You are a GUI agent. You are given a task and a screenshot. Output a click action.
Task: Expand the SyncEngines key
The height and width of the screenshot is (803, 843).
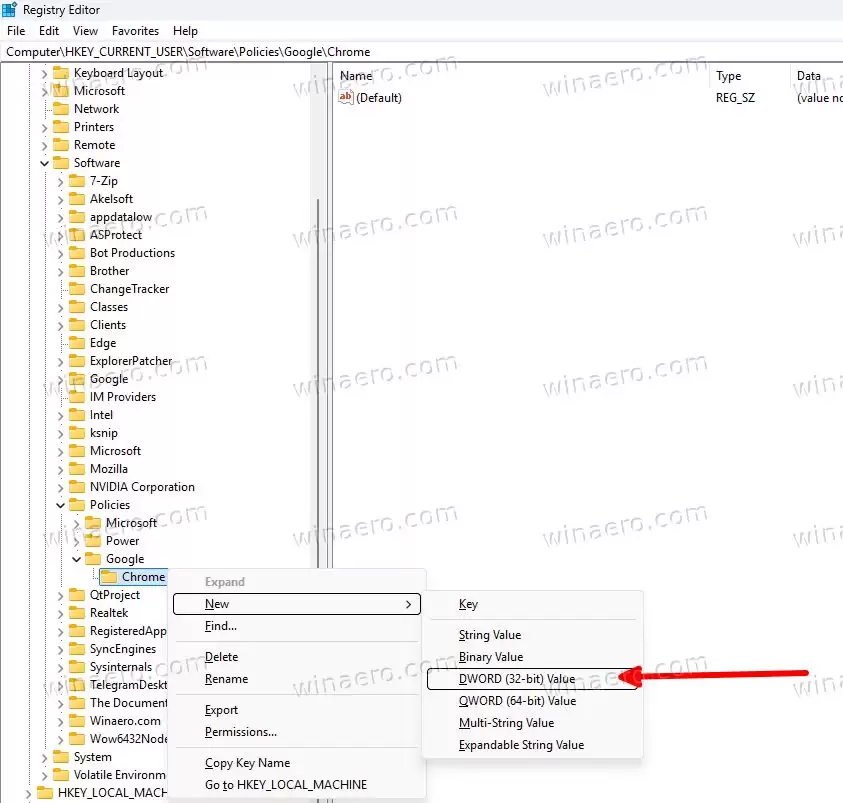click(x=60, y=649)
